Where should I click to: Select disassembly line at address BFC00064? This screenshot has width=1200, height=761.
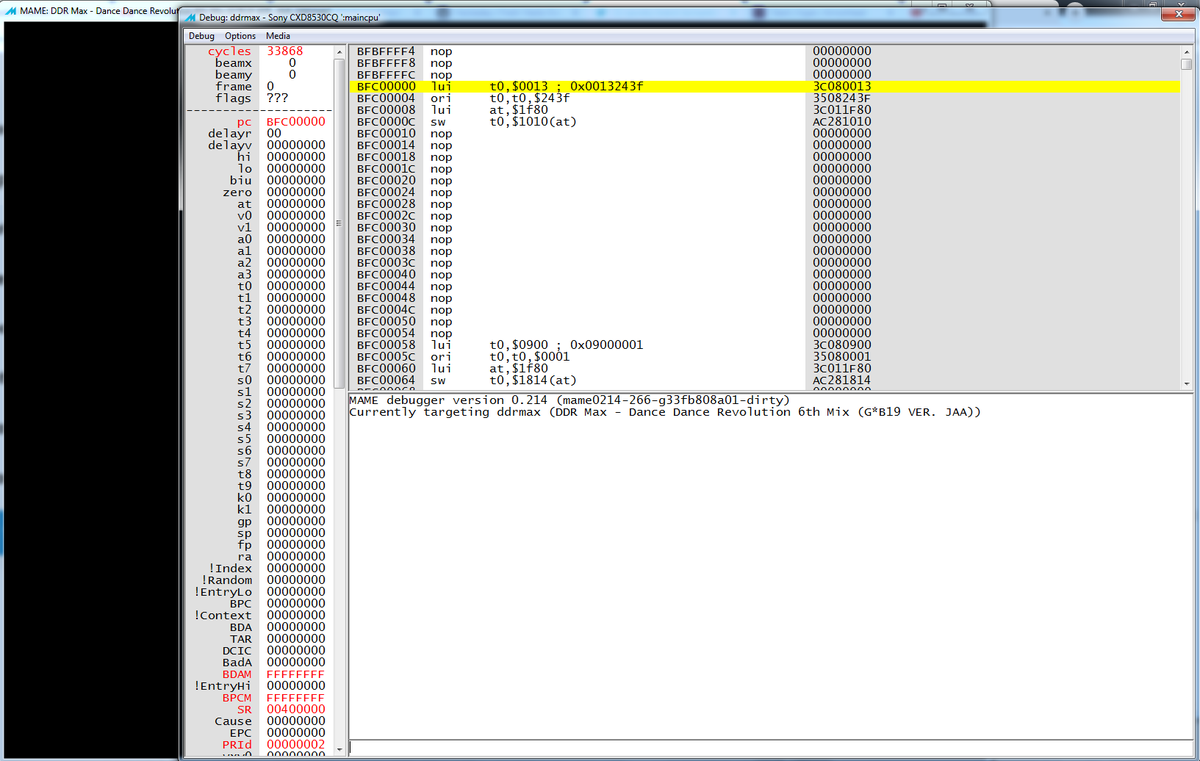765,381
